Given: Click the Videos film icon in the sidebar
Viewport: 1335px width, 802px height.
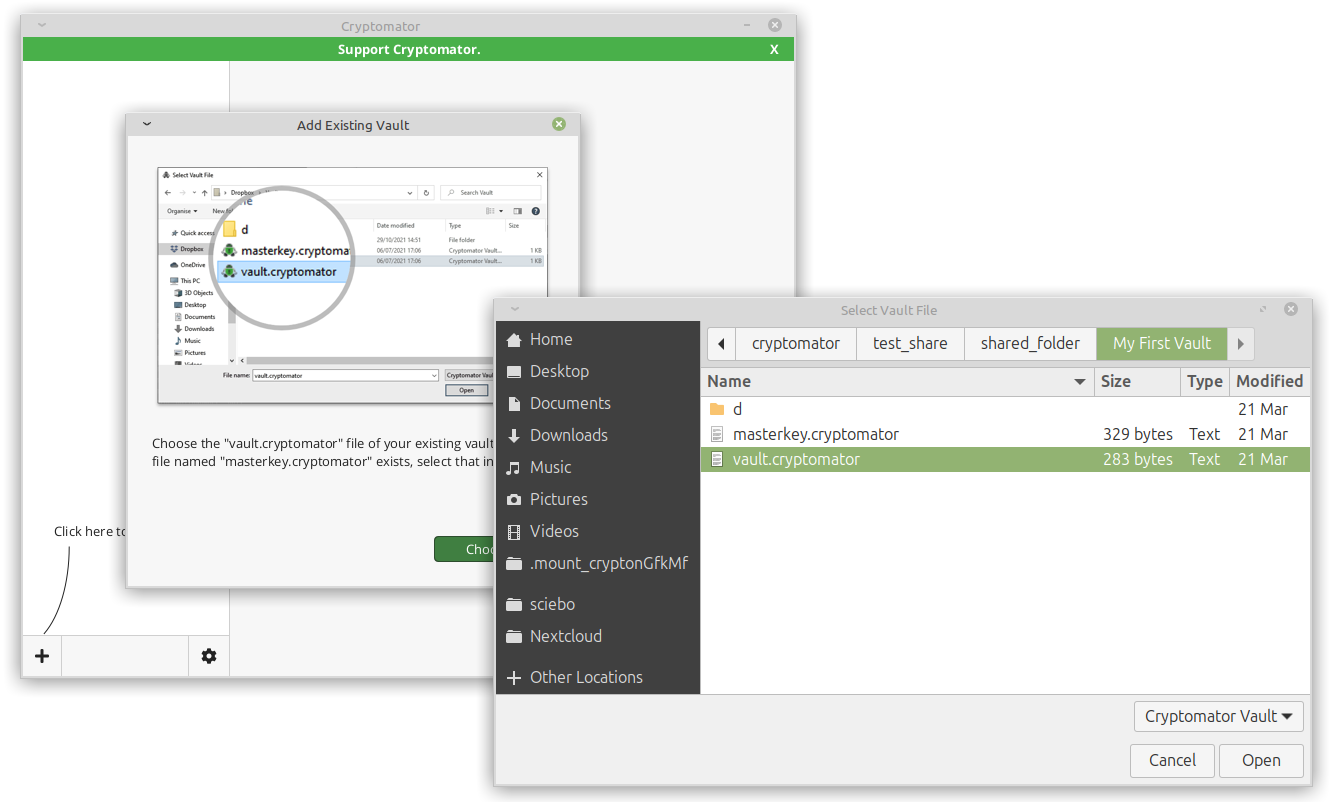Looking at the screenshot, I should [514, 531].
